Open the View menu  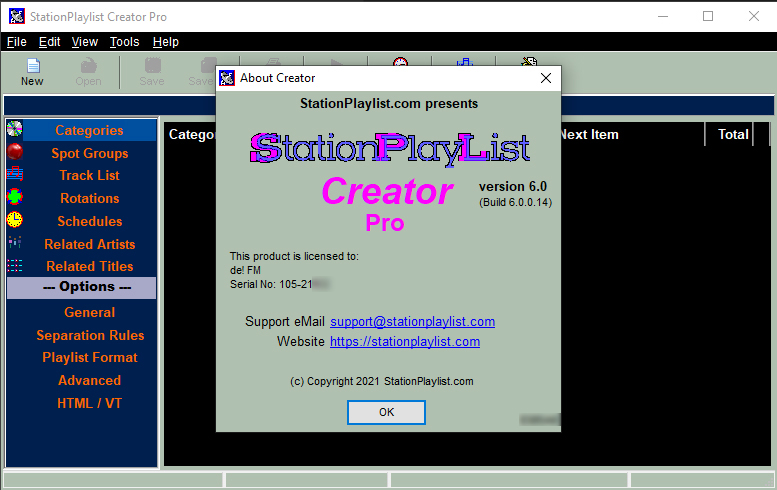[85, 42]
